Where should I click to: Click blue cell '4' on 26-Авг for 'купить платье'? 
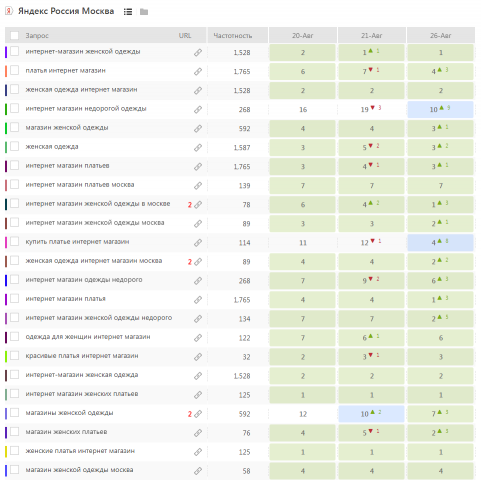(x=441, y=242)
